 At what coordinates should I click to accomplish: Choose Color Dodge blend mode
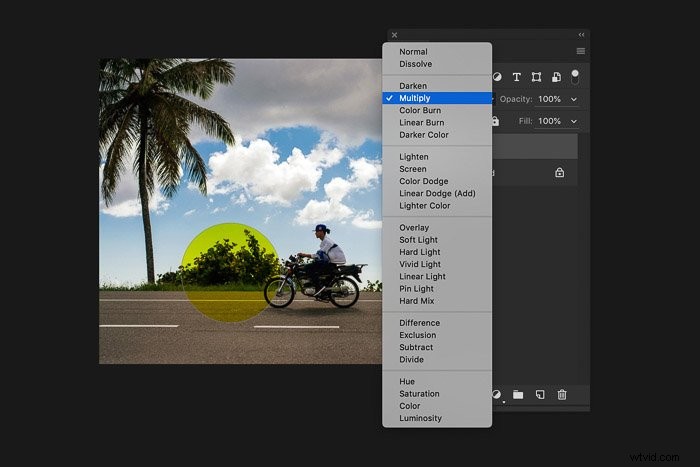[x=437, y=181]
